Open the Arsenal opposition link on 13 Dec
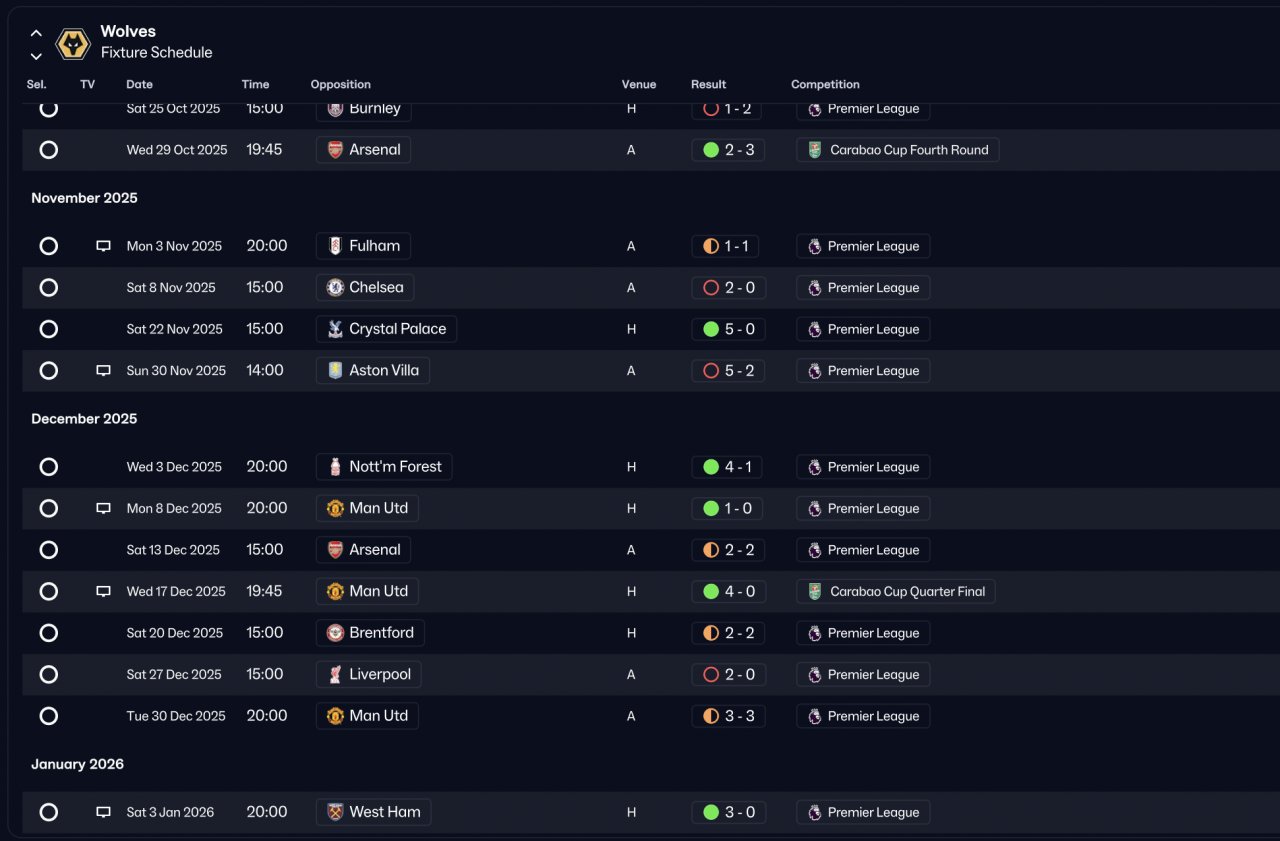 [x=364, y=550]
